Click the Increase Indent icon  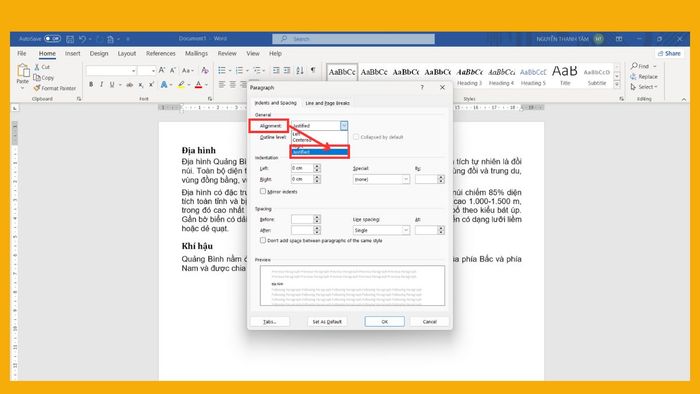click(287, 71)
